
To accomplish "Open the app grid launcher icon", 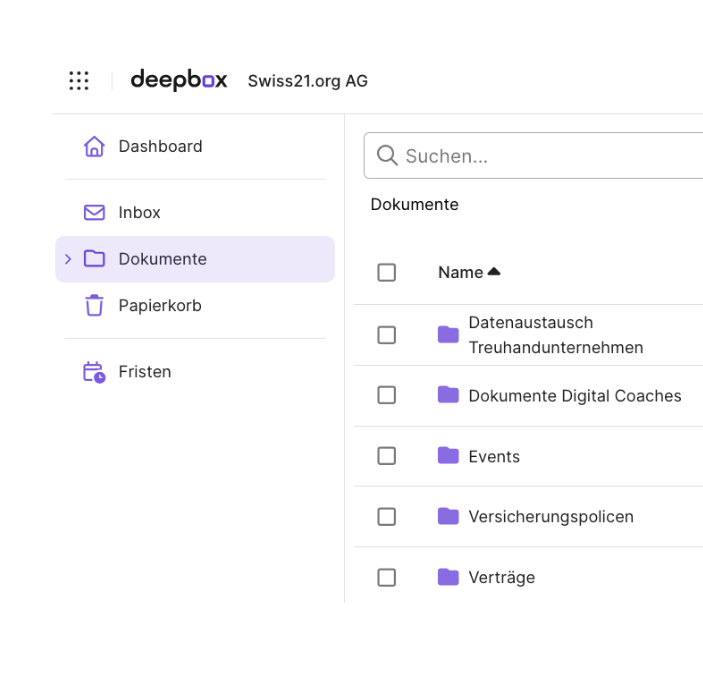I will 79,81.
